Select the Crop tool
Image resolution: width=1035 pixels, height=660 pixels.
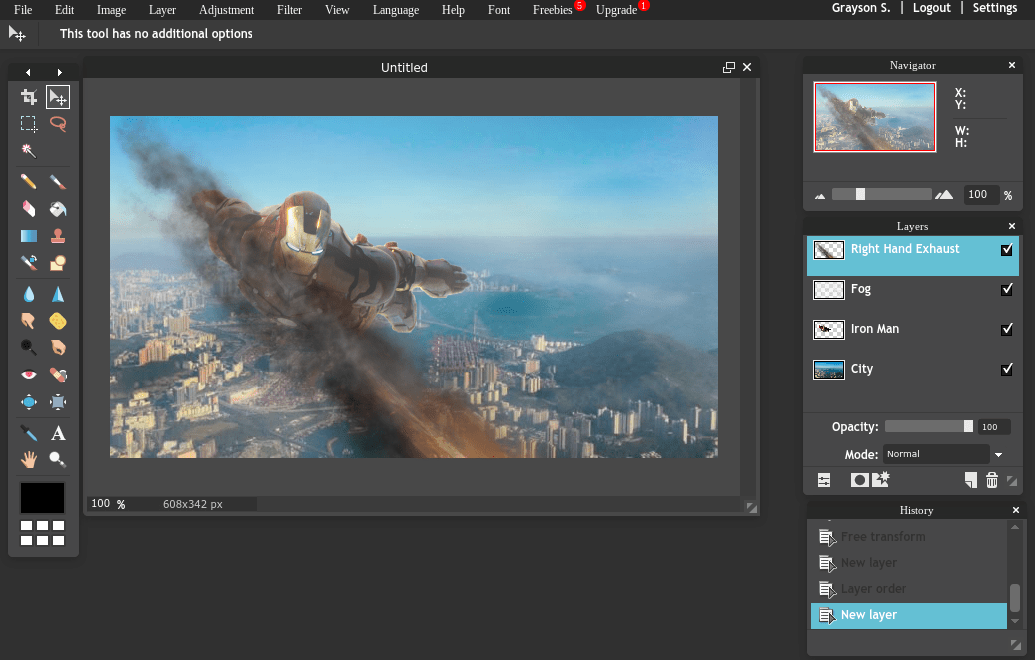[28, 97]
